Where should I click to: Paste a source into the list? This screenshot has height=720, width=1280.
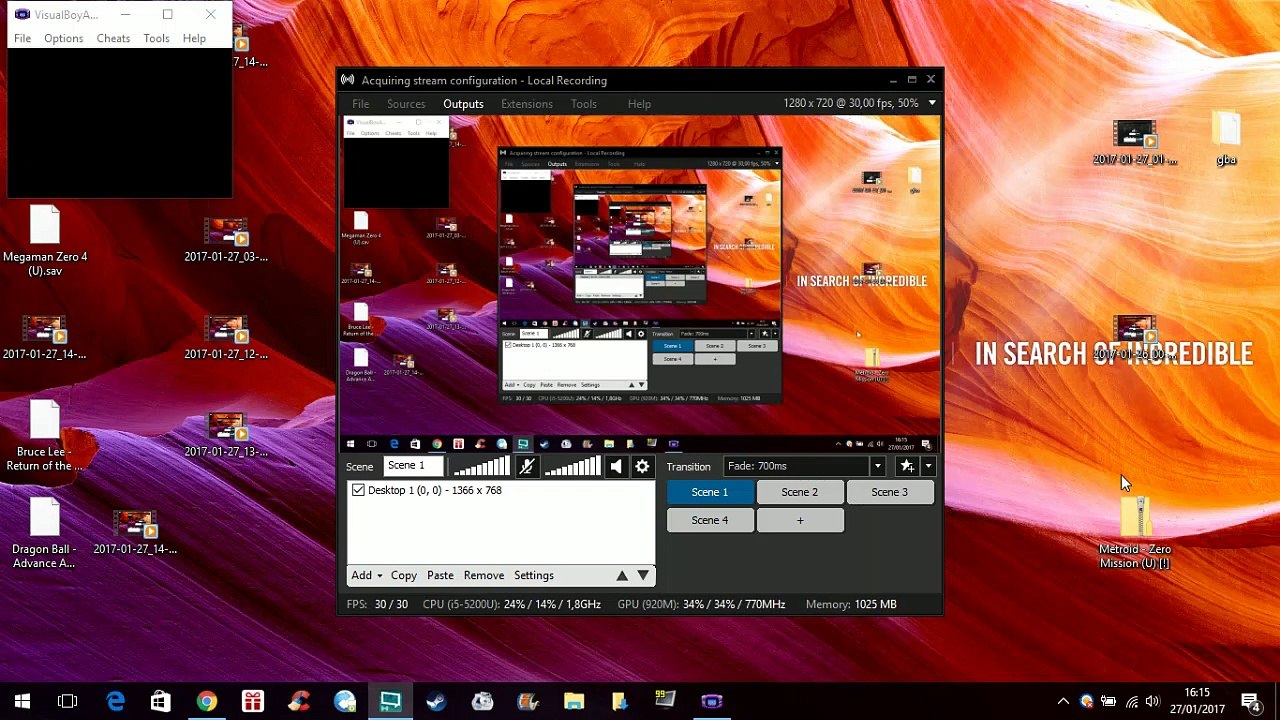tap(440, 575)
